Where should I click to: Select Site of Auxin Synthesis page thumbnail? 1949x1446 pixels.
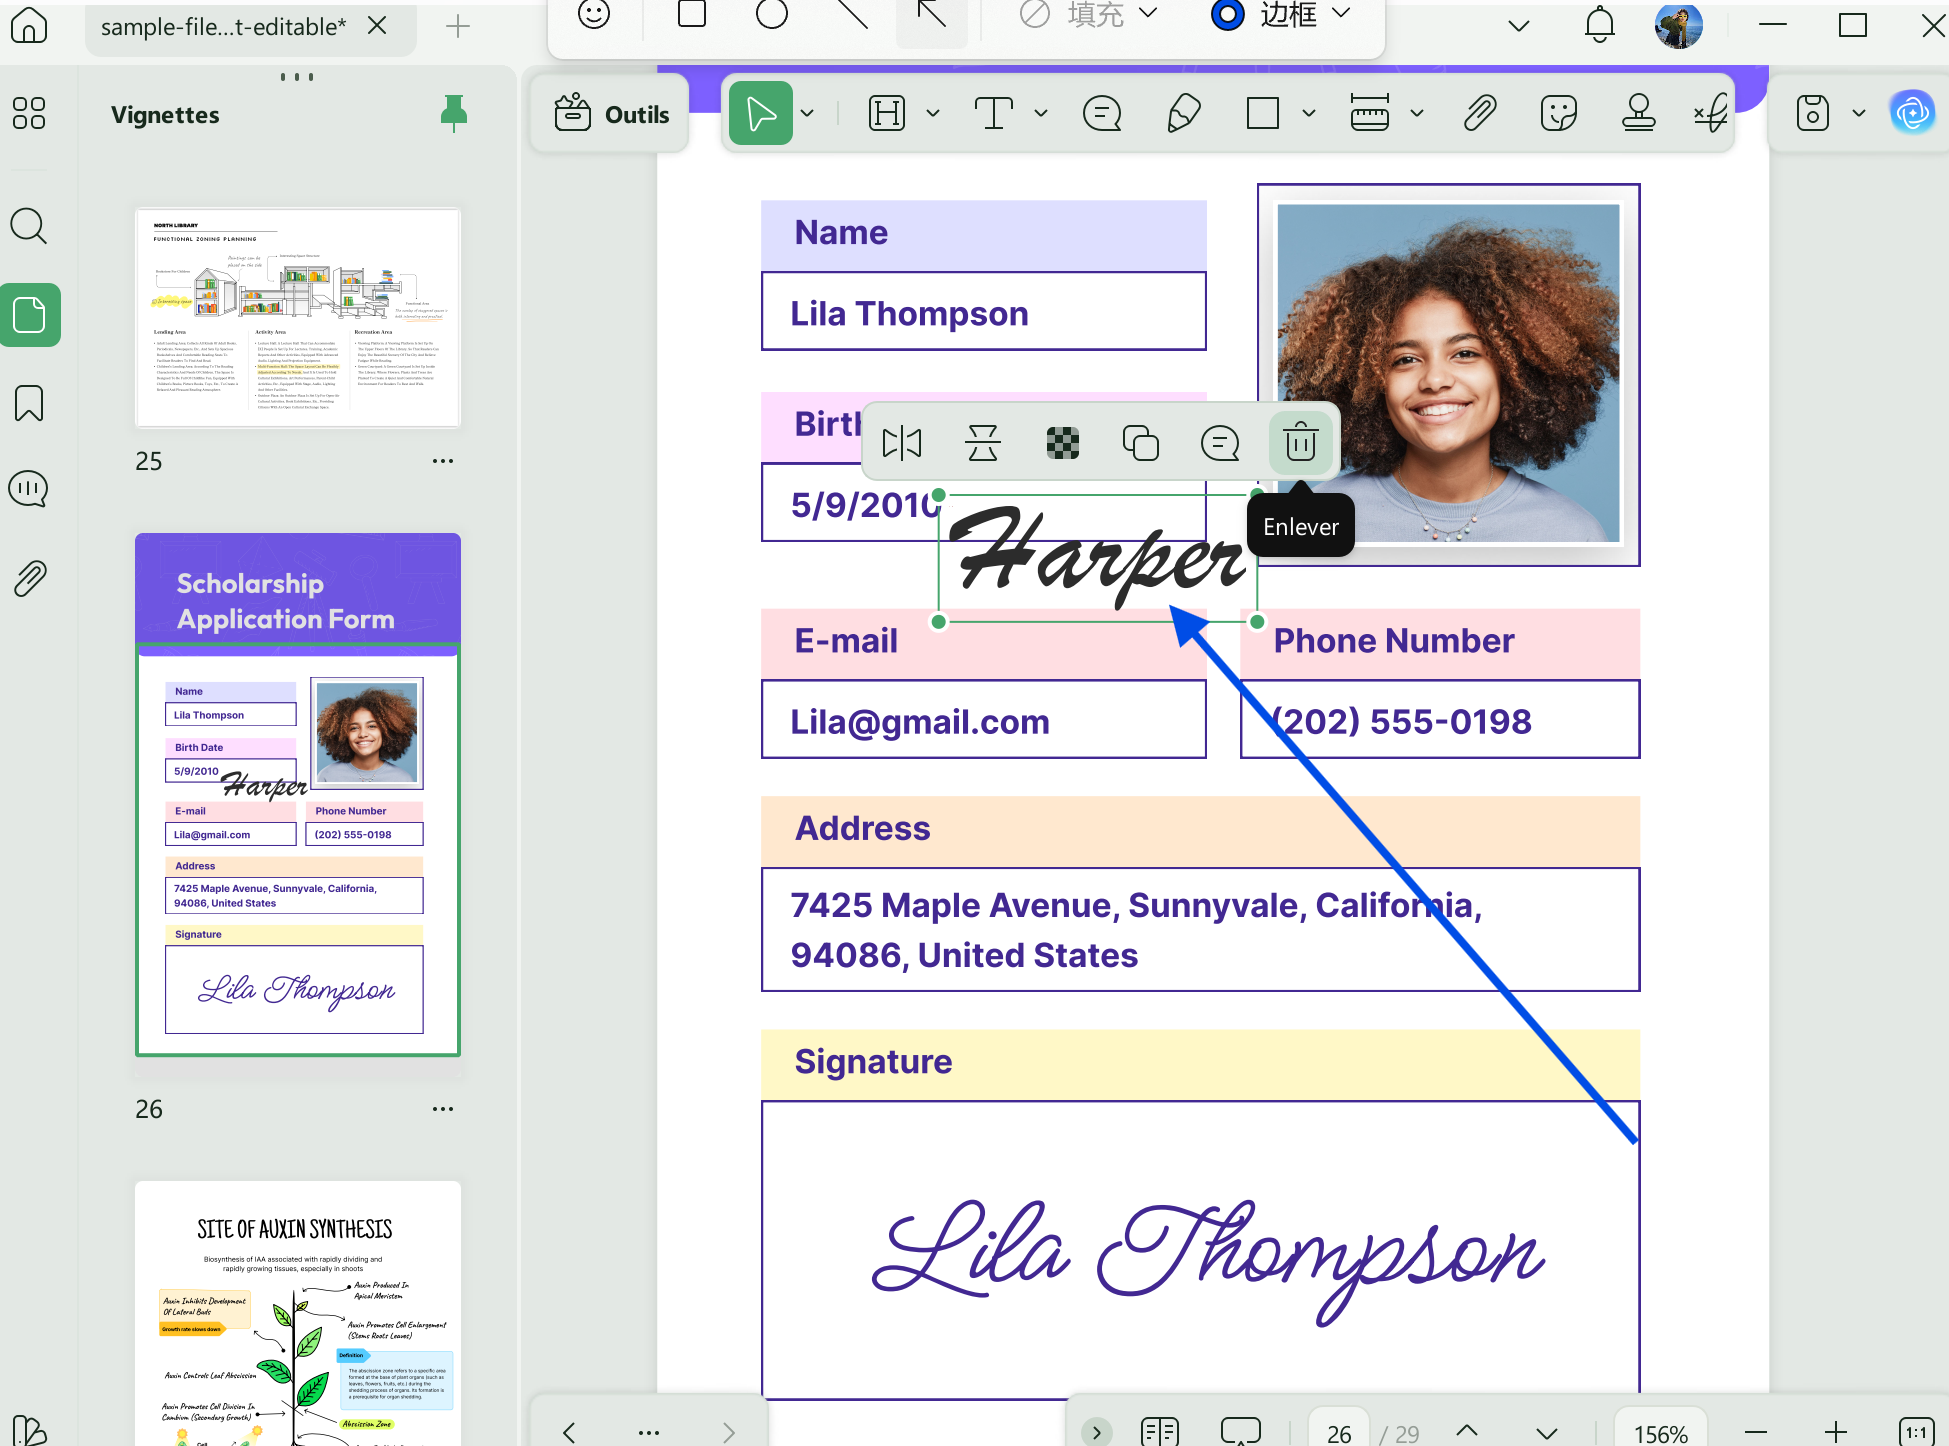[298, 1313]
